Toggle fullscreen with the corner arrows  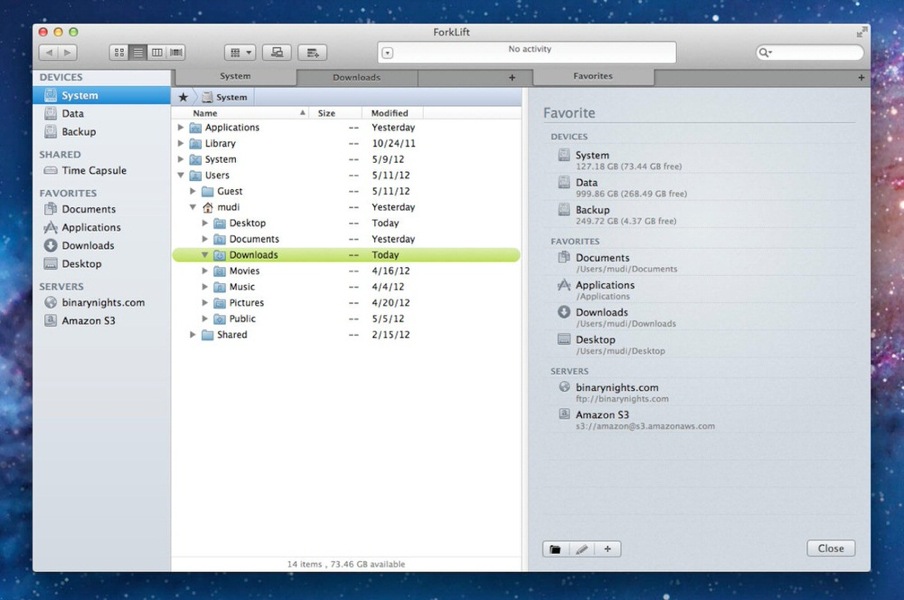861,32
